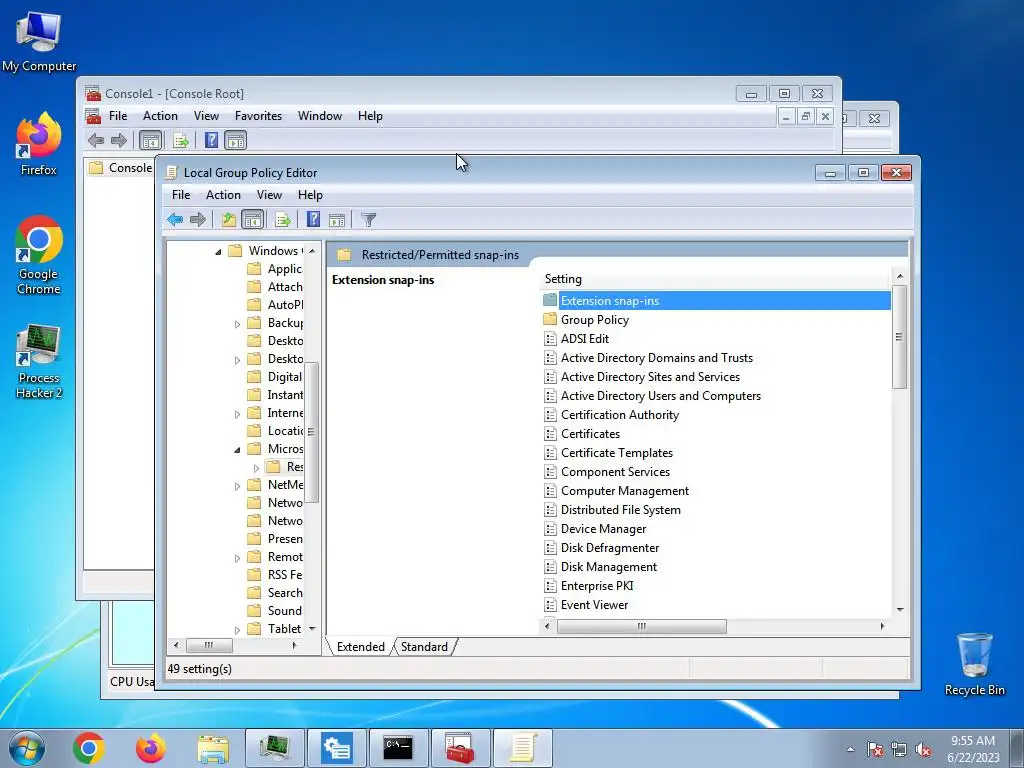Expand the Backup tree folder
1024x768 pixels.
coord(237,324)
